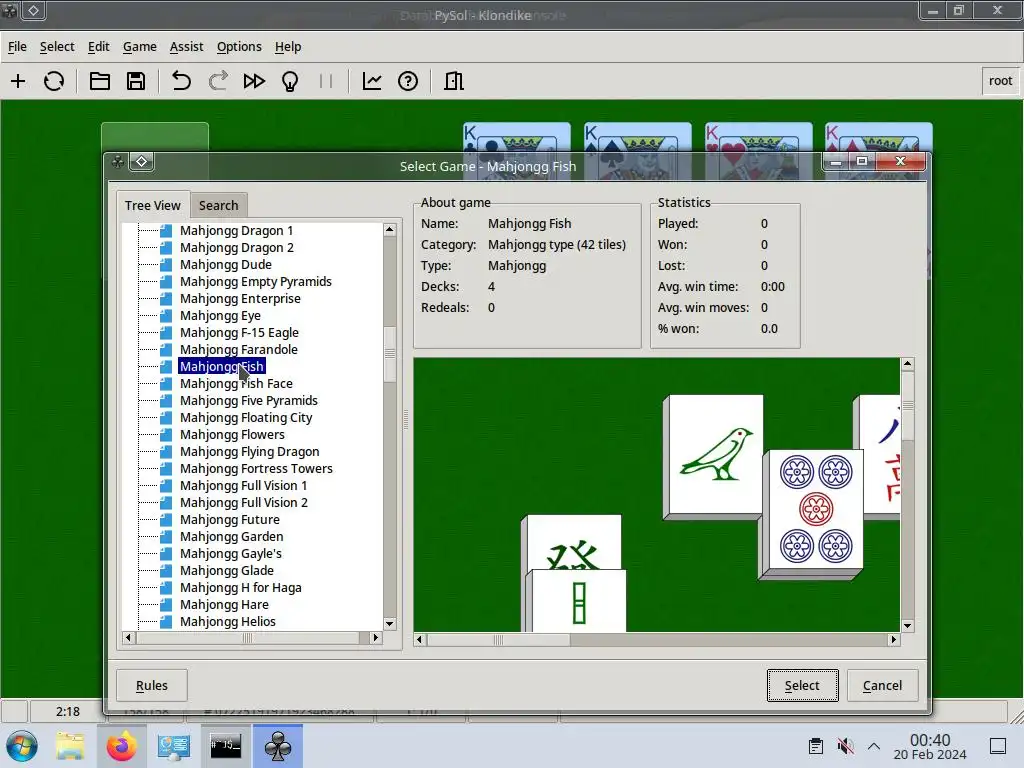Screen dimensions: 1024x768
Task: Open the Edit menu
Action: click(x=99, y=46)
